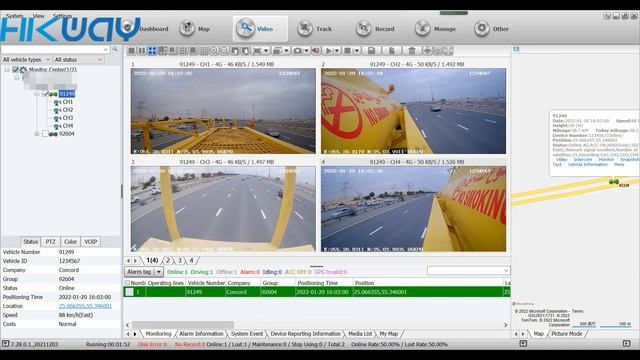The width and height of the screenshot is (640, 360).
Task: Toggle the red speaker mute icon
Action: (316, 51)
